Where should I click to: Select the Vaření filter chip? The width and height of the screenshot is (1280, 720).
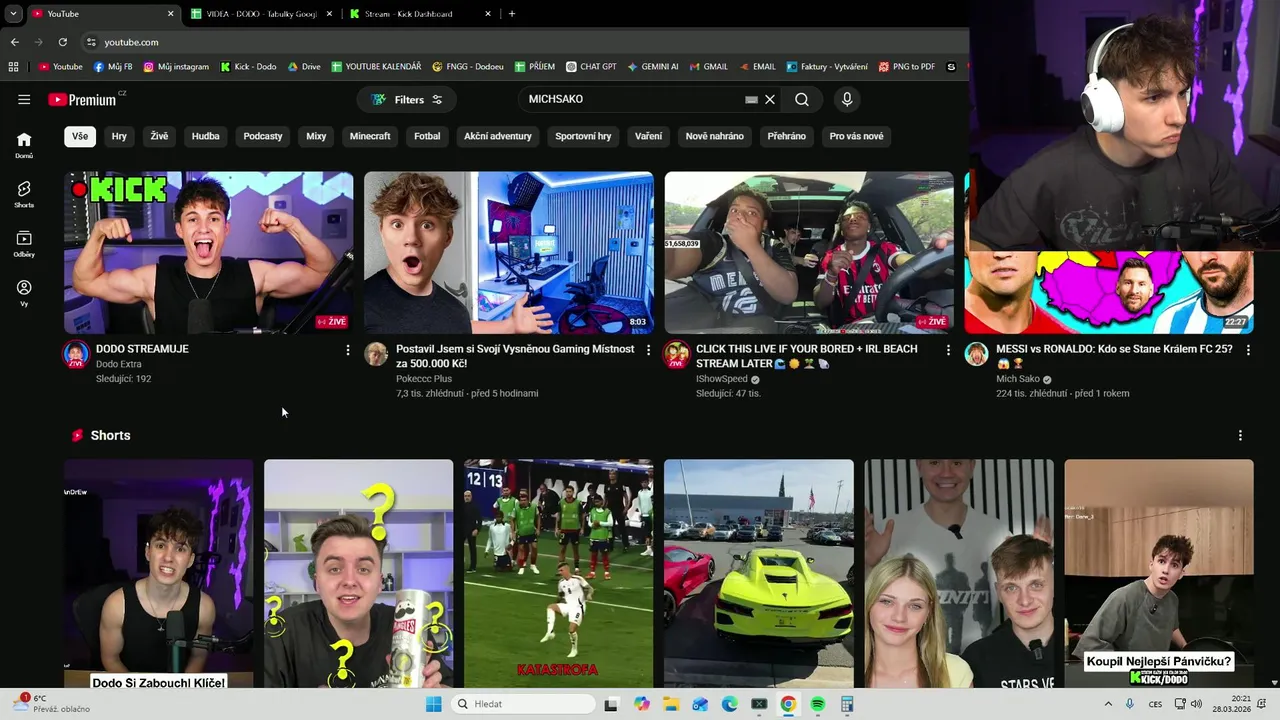(648, 136)
